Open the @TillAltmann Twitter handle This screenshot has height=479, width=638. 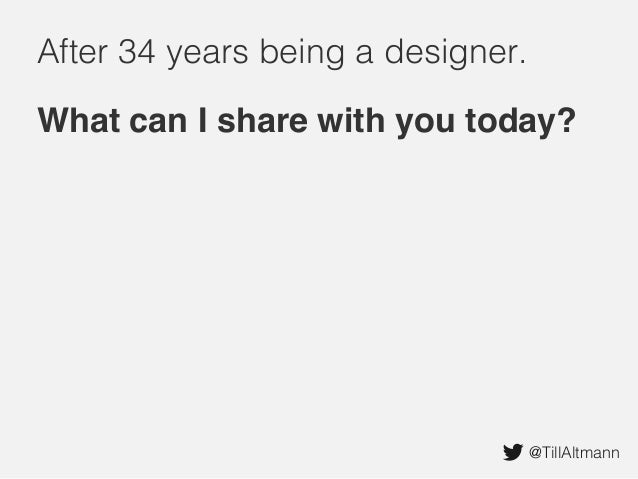(574, 453)
